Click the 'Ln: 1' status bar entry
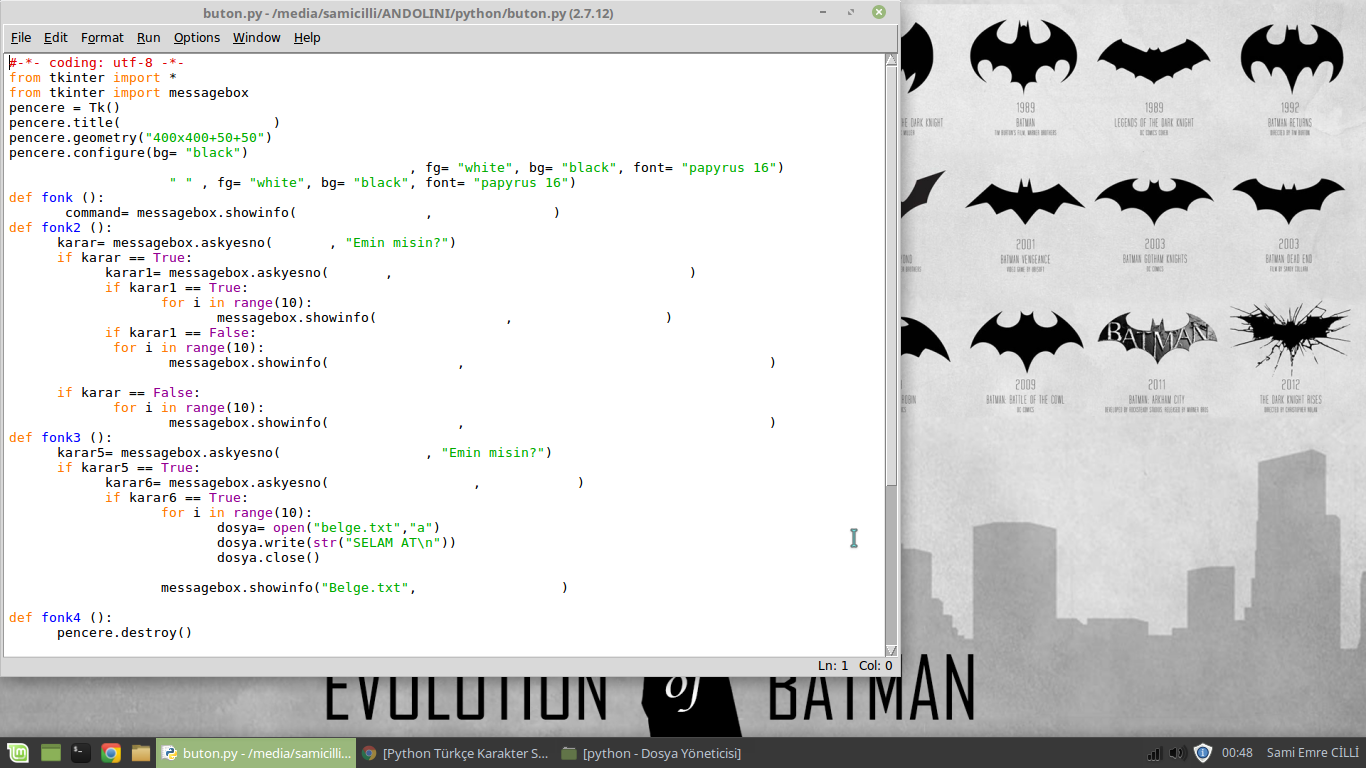This screenshot has height=768, width=1366. pos(832,665)
